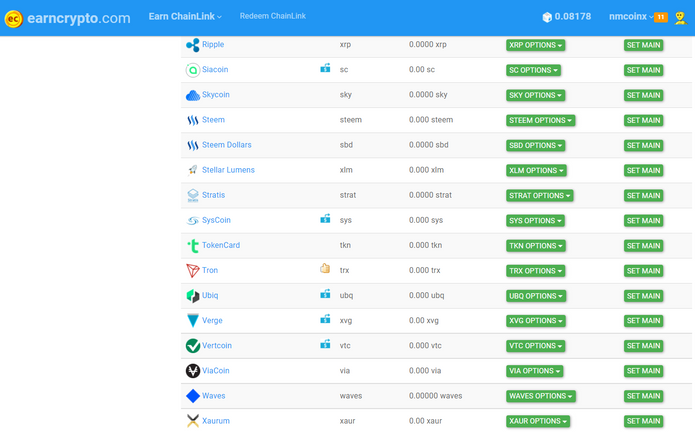The height and width of the screenshot is (432, 695).
Task: Click the Steem Dollars coin icon
Action: 192,145
